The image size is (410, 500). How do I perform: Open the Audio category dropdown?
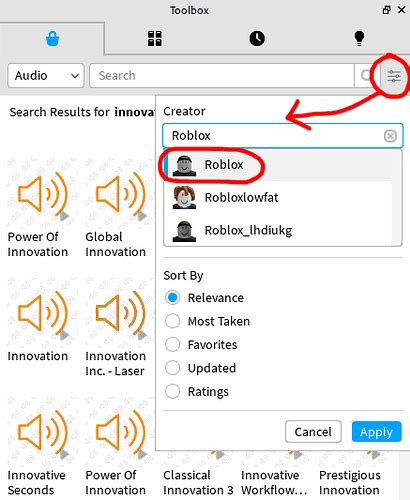click(46, 76)
